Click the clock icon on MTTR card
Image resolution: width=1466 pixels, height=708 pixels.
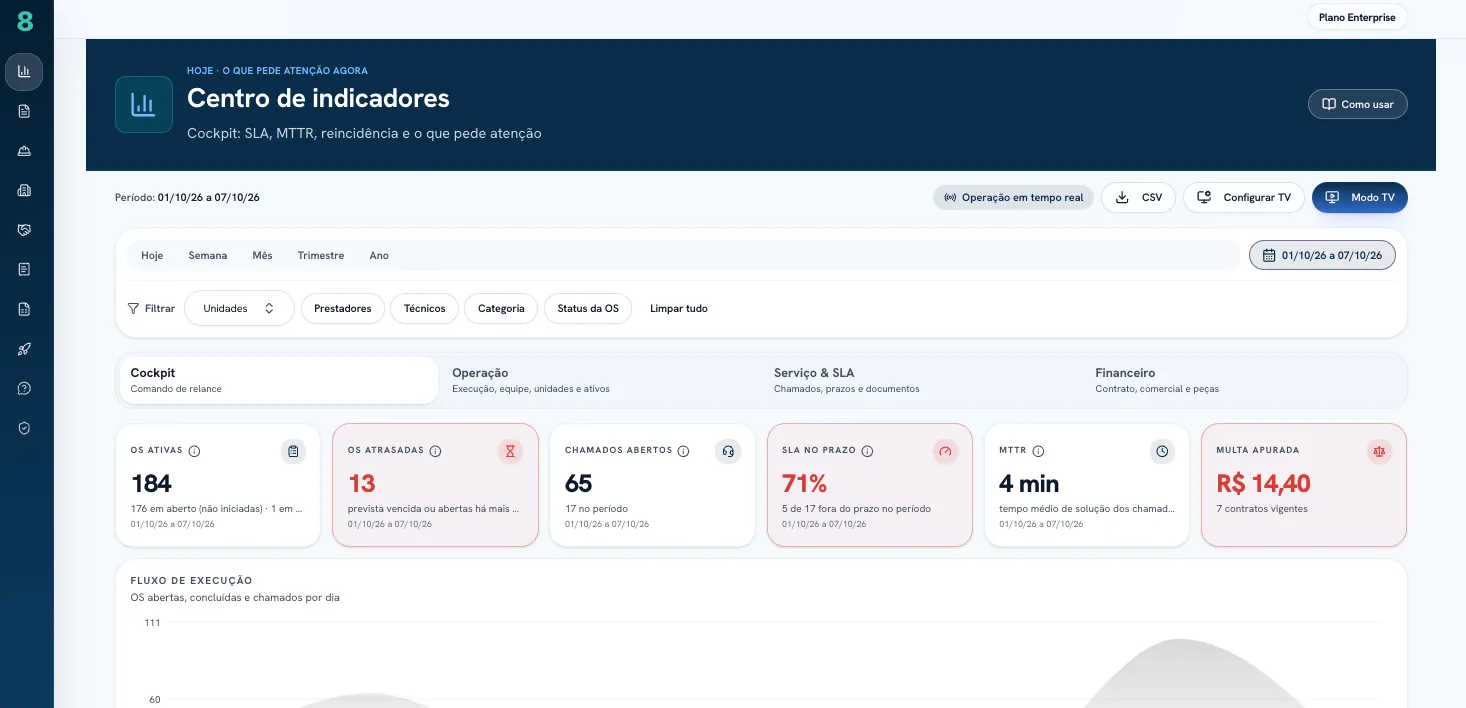pos(1162,452)
